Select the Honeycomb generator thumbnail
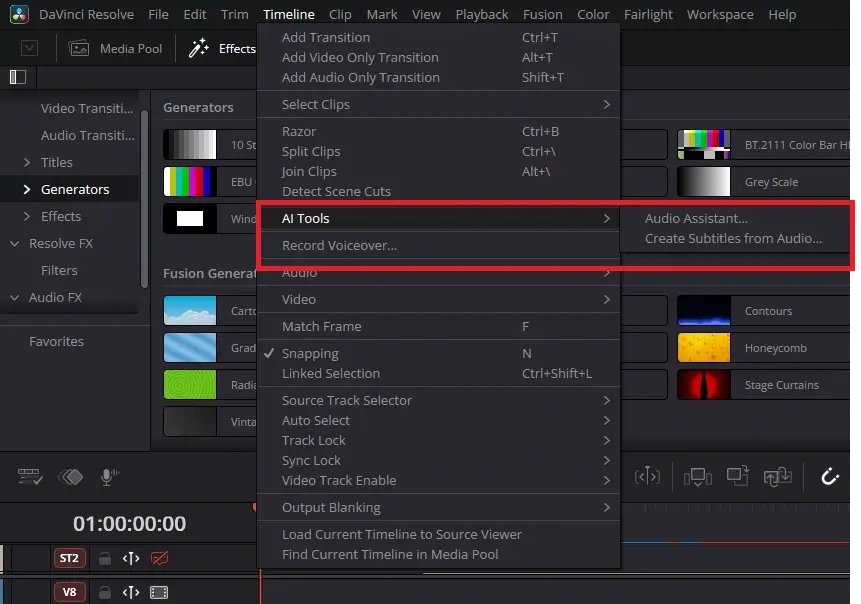The image size is (861, 604). click(703, 348)
